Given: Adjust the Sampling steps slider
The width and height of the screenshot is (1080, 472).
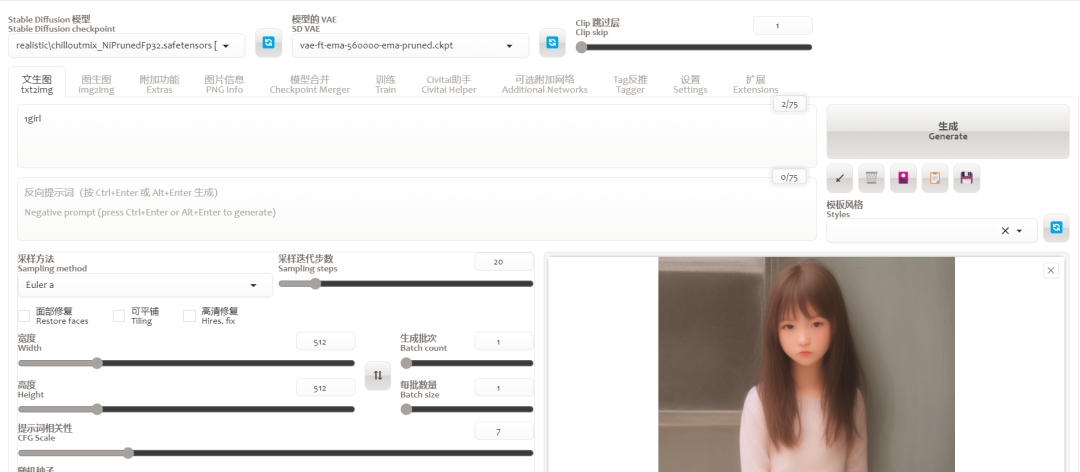Looking at the screenshot, I should 406,283.
